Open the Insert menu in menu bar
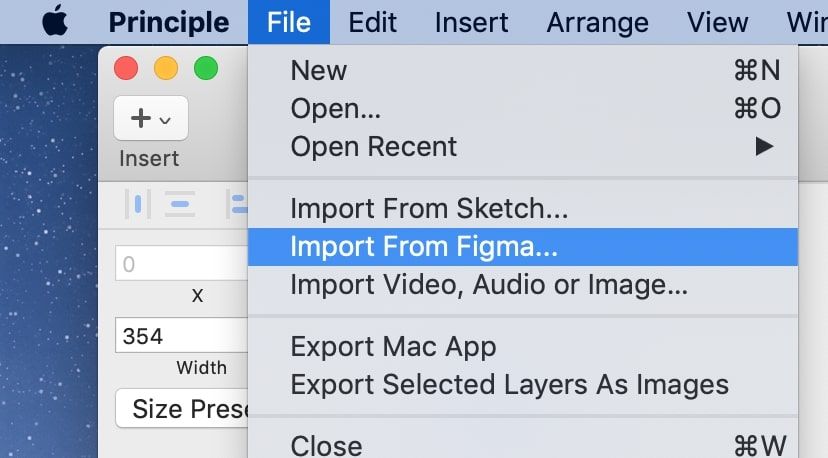The width and height of the screenshot is (828, 458). click(x=472, y=21)
